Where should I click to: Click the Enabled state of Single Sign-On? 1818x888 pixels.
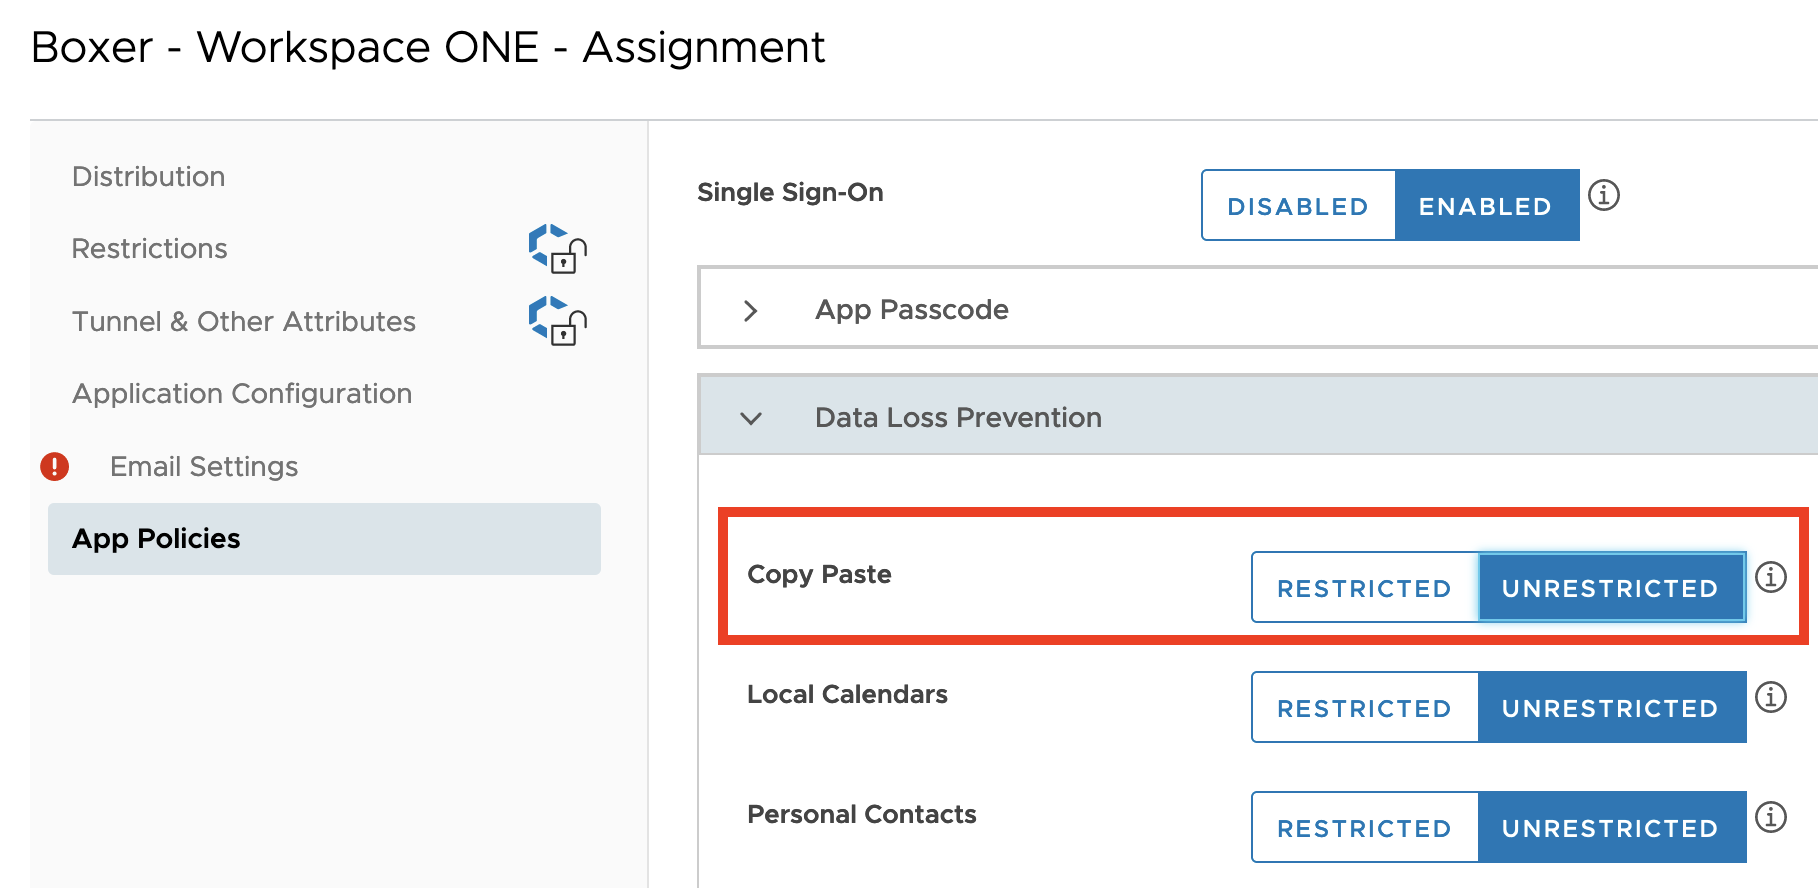pyautogui.click(x=1485, y=205)
